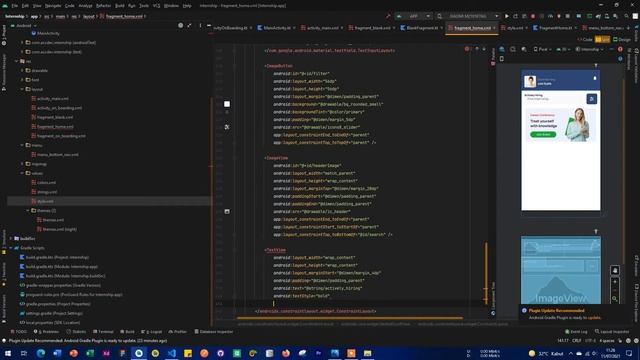Click the update link in the plugin notification
Image resolution: width=640 pixels, height=360 pixels.
(594, 318)
